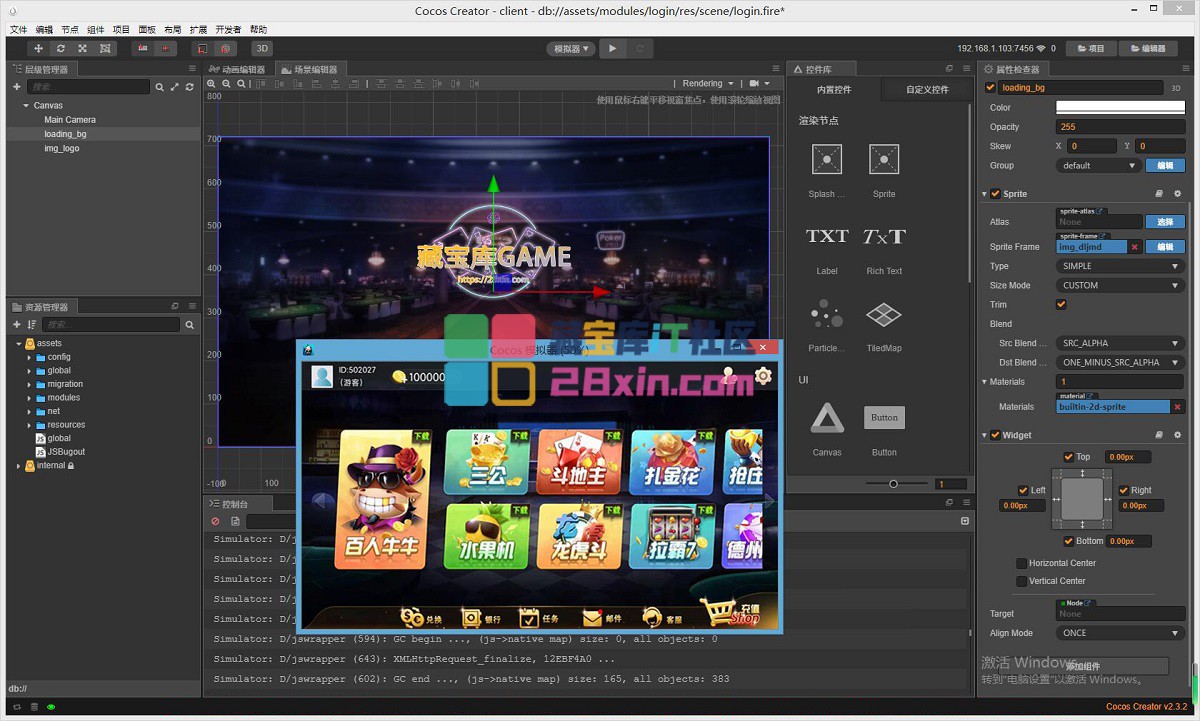Choose the Label TXT control
Image resolution: width=1200 pixels, height=721 pixels.
pos(827,237)
